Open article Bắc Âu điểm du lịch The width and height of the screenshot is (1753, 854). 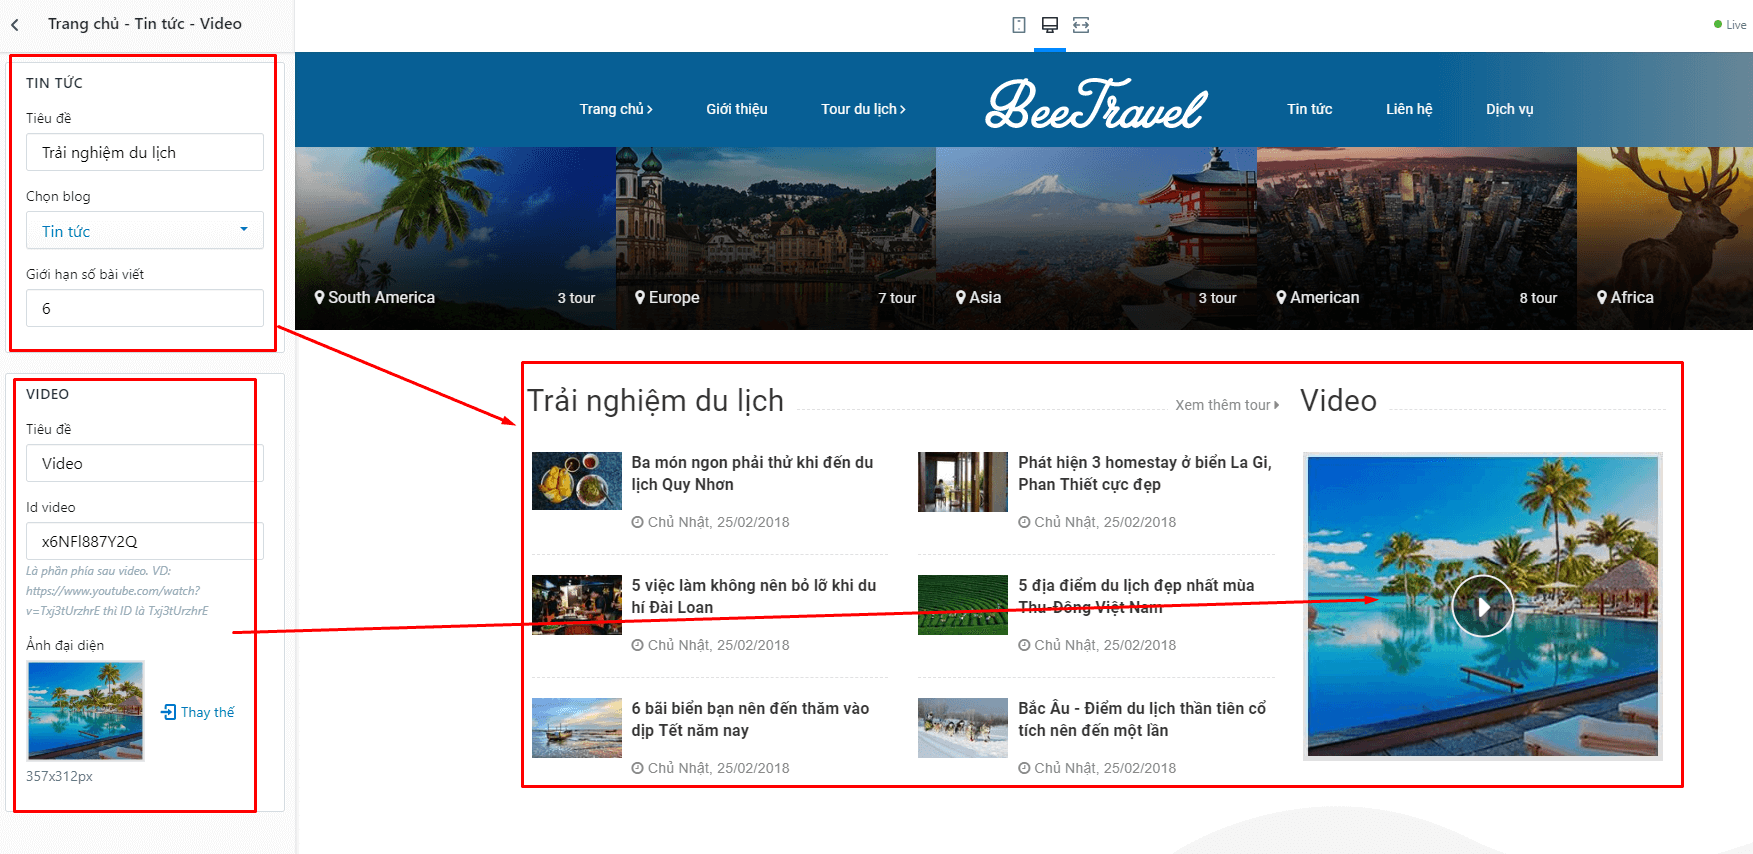coord(1142,719)
